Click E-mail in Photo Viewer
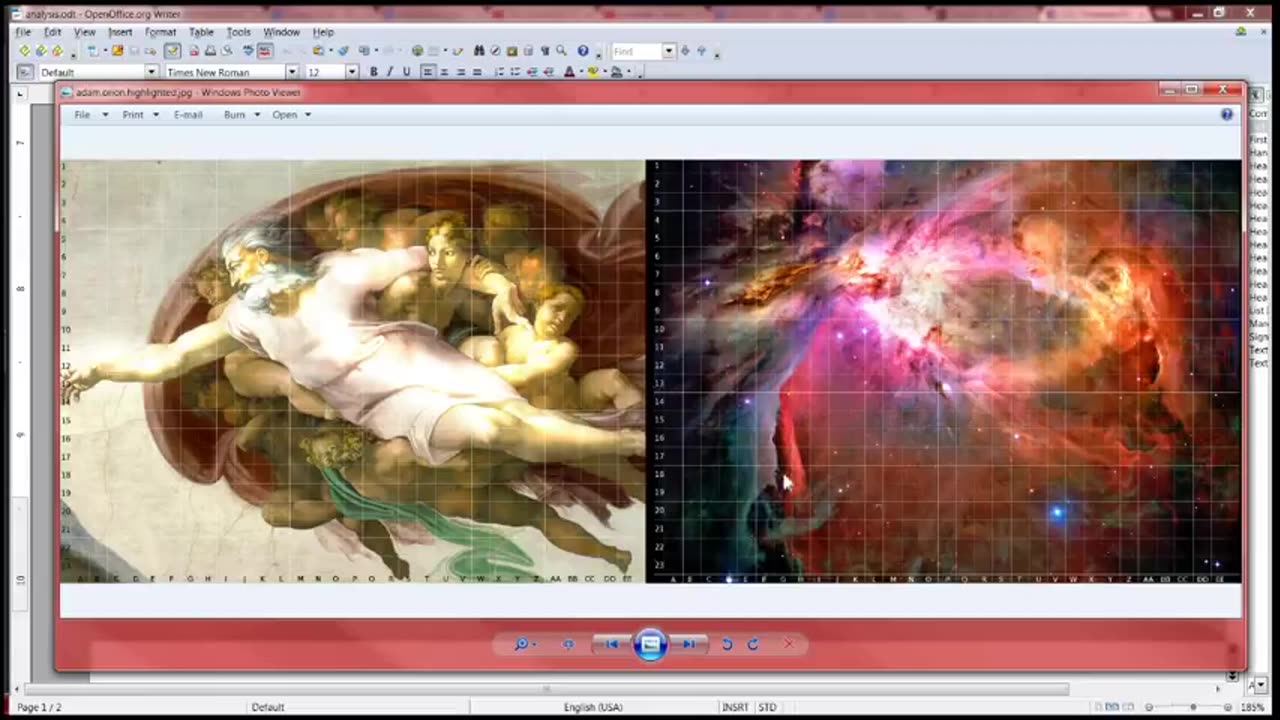This screenshot has height=720, width=1280. [x=188, y=115]
